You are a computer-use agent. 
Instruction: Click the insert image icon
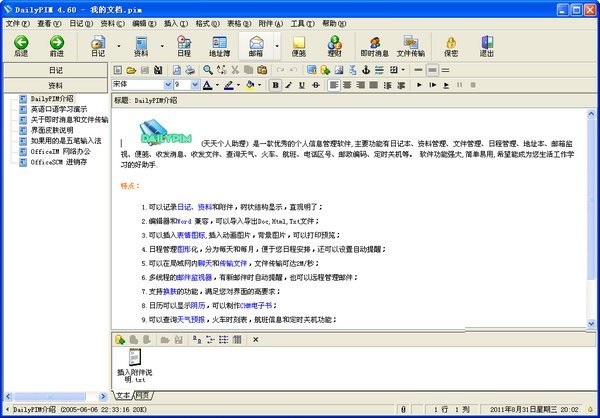[x=339, y=70]
